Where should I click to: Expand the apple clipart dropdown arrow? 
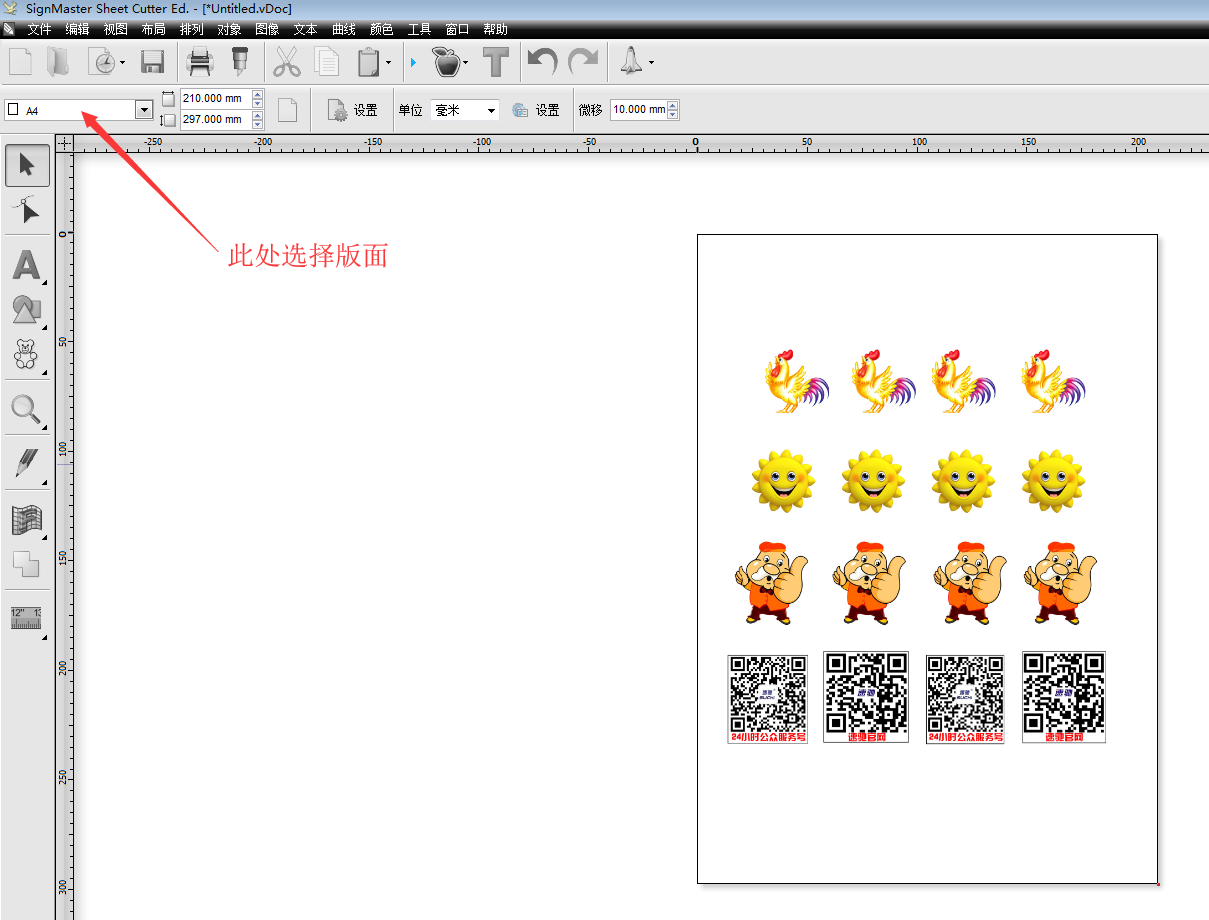point(466,63)
